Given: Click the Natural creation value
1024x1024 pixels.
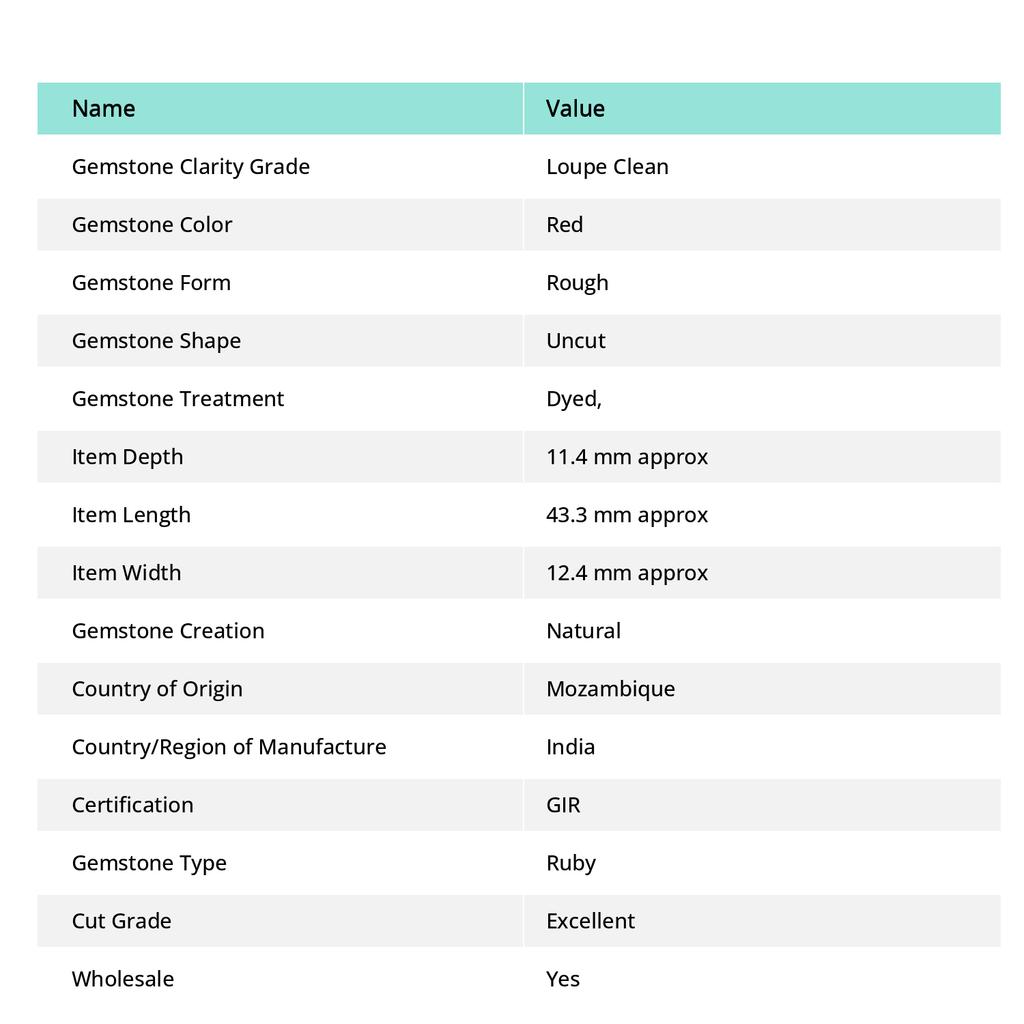Looking at the screenshot, I should tap(583, 631).
